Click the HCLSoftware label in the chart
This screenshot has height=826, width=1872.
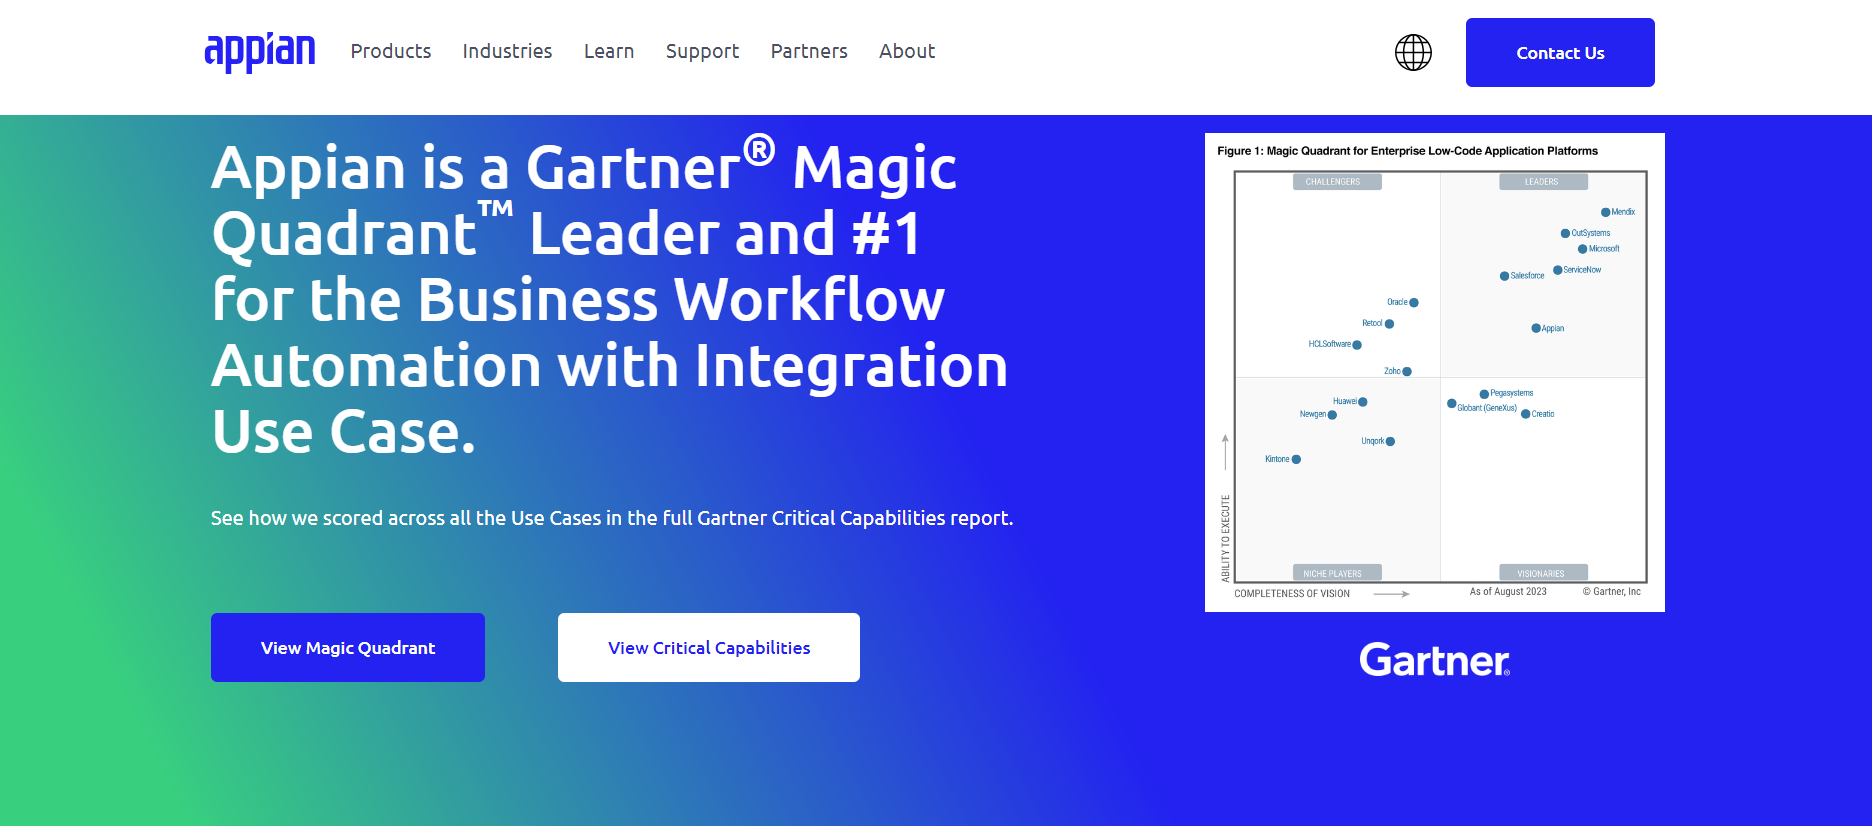[x=1330, y=344]
